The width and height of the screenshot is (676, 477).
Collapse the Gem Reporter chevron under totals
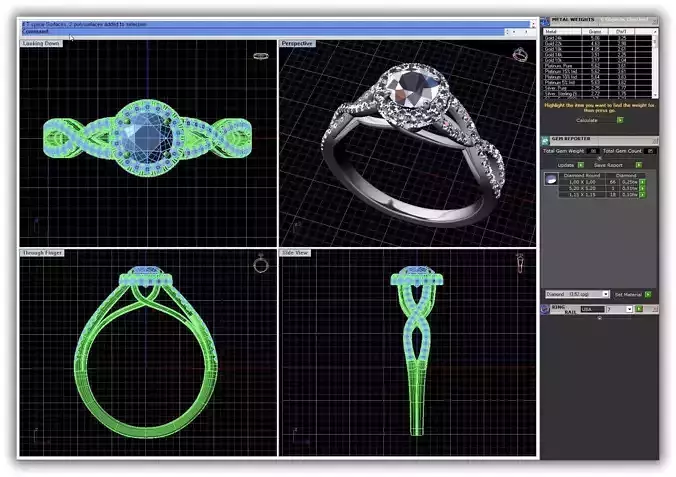pos(599,158)
